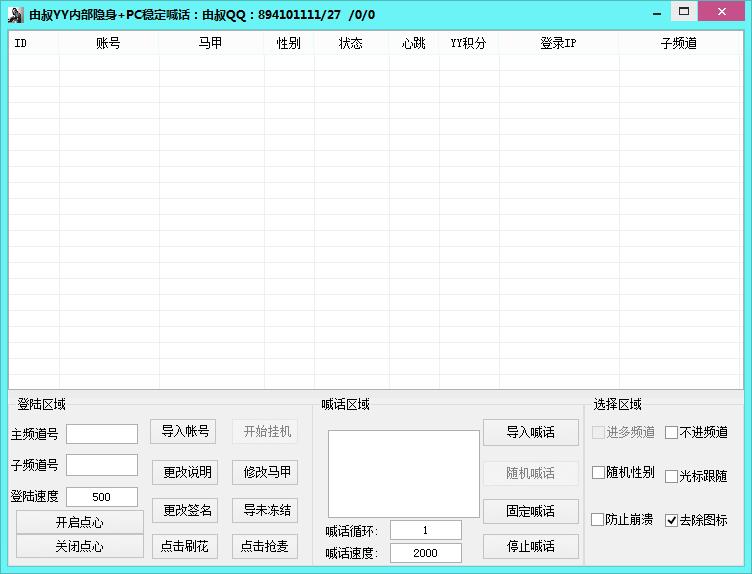Click the 修改马甲 button
The width and height of the screenshot is (752, 574).
pos(265,473)
